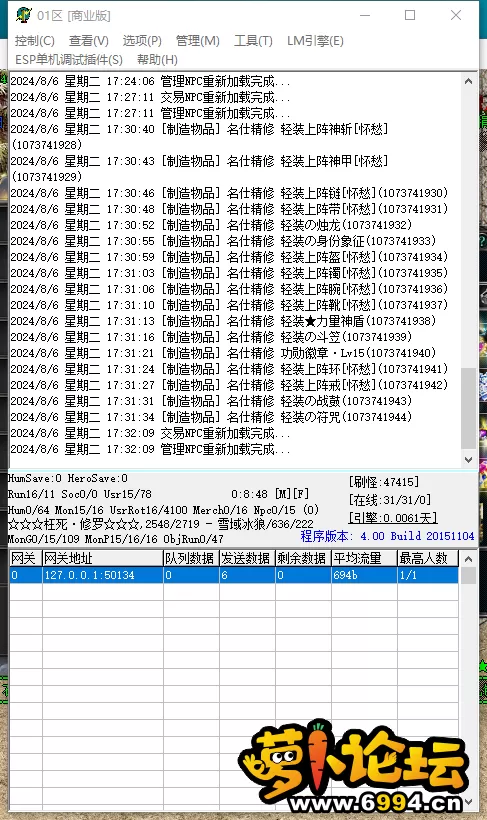Click log line 轻装上阵靴[怀愁](1073741937)
Image resolution: width=487 pixels, height=820 pixels.
[x=229, y=305]
